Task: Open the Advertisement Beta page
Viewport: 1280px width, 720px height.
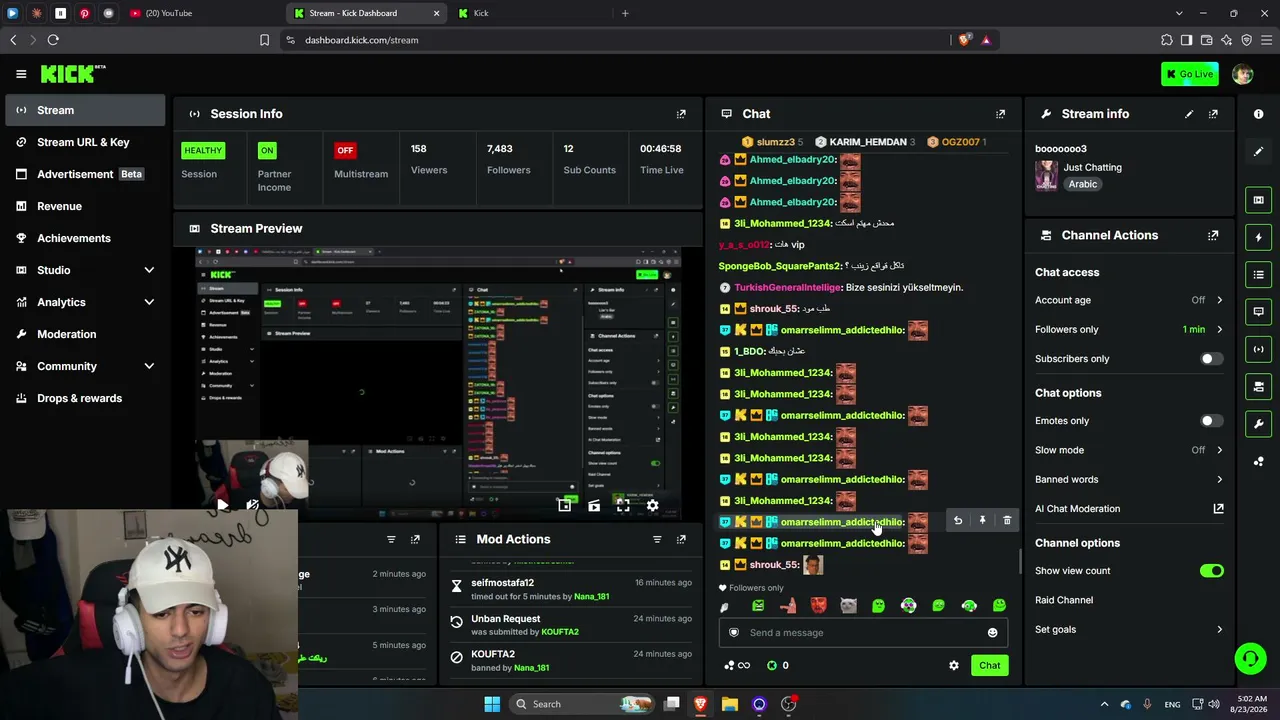Action: tap(85, 174)
